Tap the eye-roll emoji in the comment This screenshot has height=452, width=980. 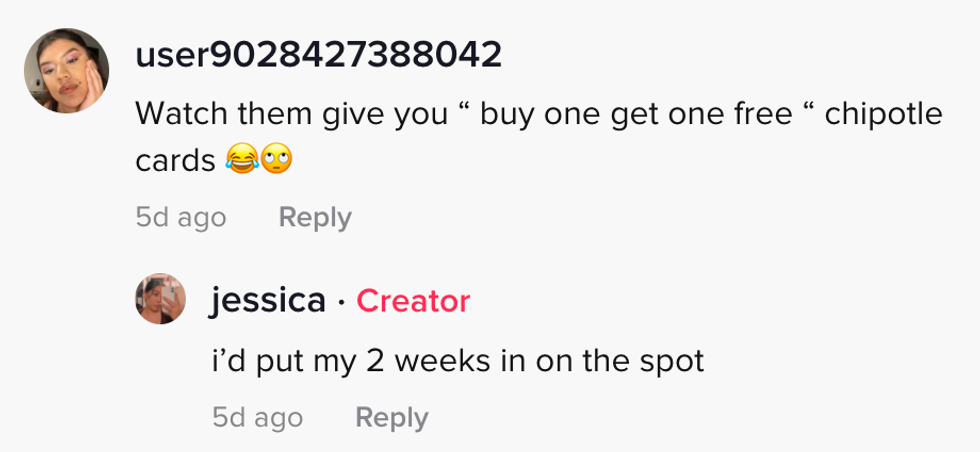click(276, 160)
